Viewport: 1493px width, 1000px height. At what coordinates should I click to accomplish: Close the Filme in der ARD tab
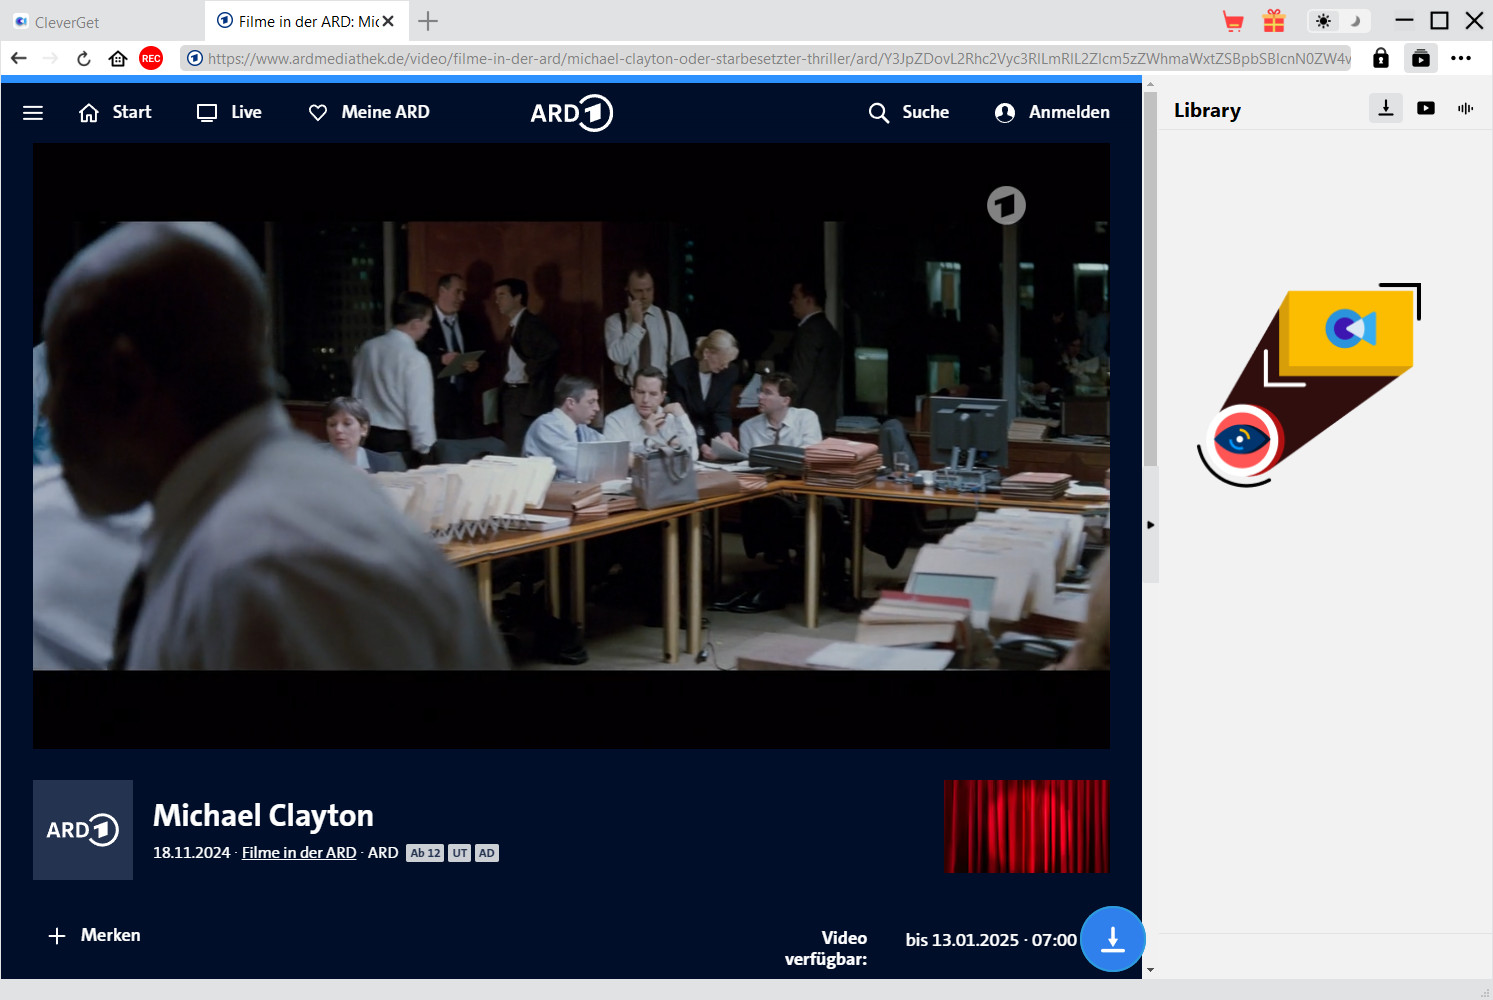(388, 21)
